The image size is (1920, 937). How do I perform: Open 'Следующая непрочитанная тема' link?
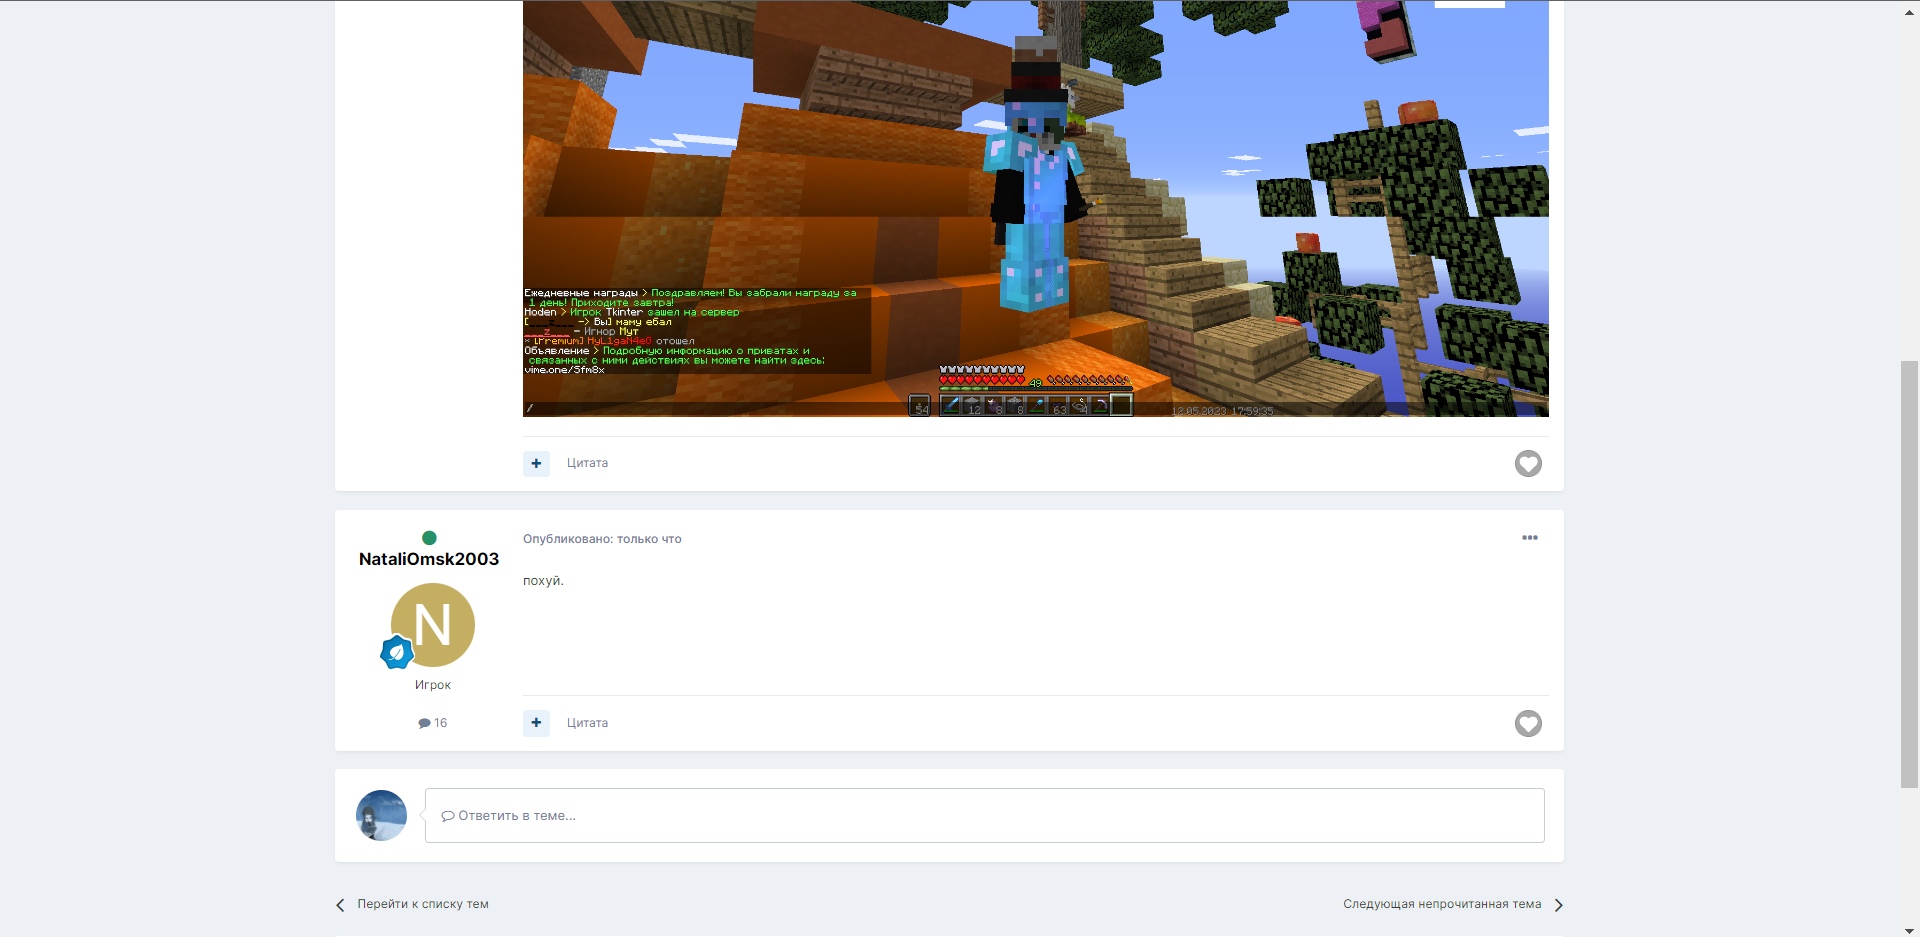point(1441,904)
